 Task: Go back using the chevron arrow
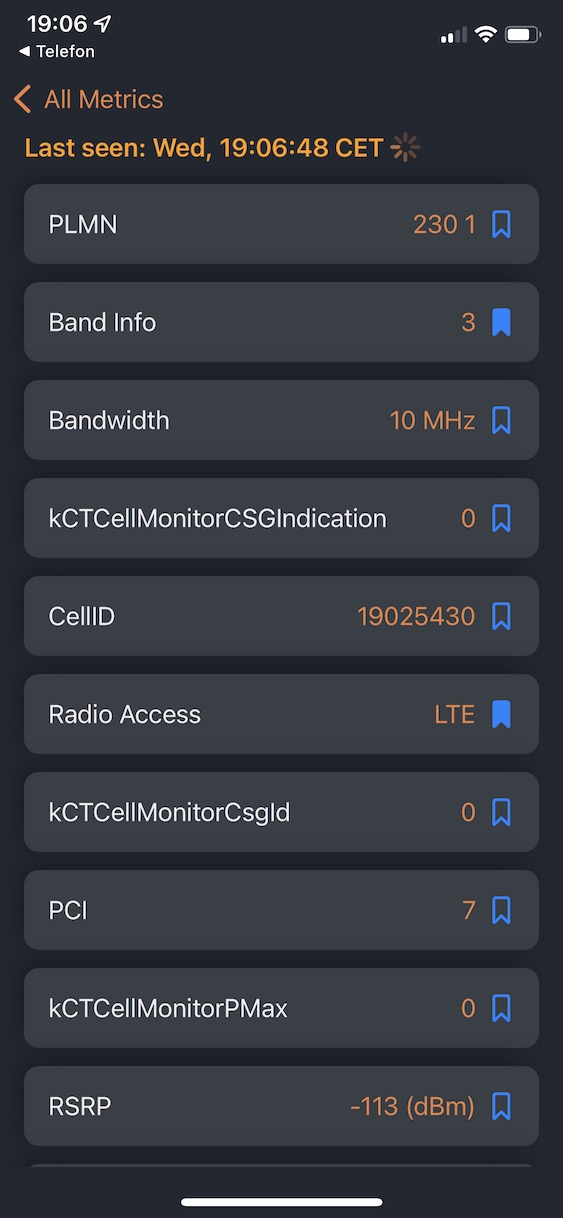pos(22,99)
